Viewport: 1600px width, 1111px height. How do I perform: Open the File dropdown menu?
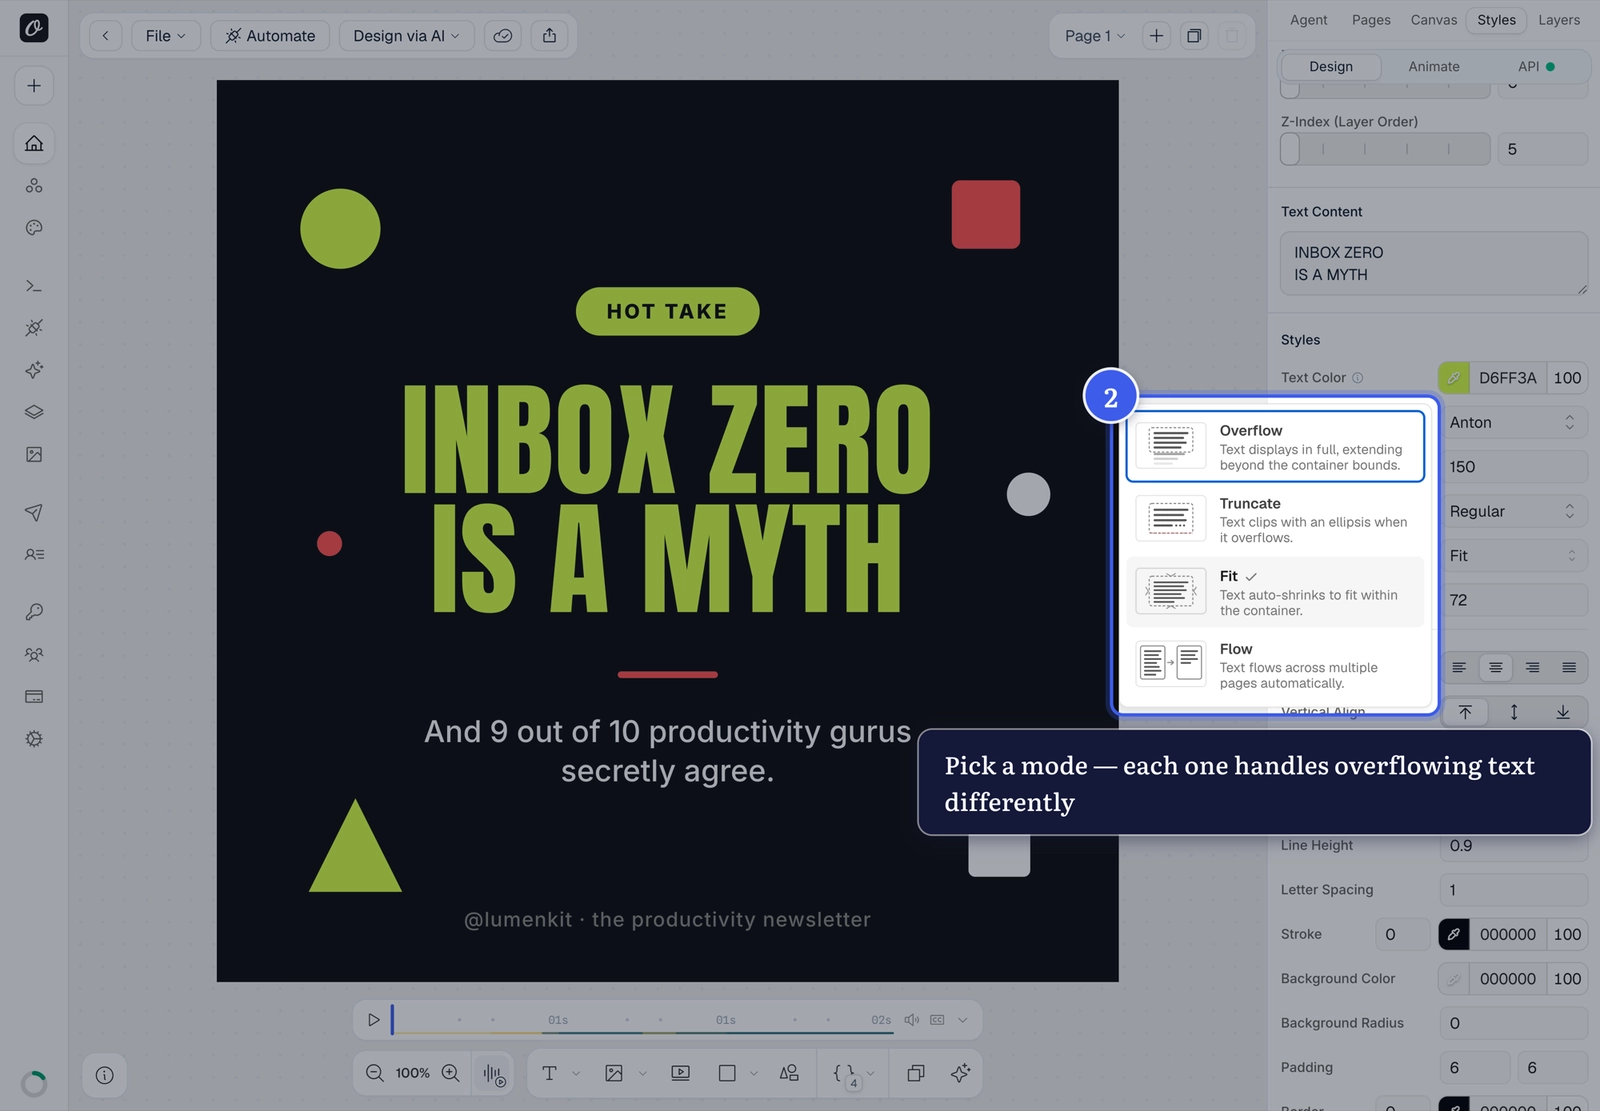coord(166,36)
